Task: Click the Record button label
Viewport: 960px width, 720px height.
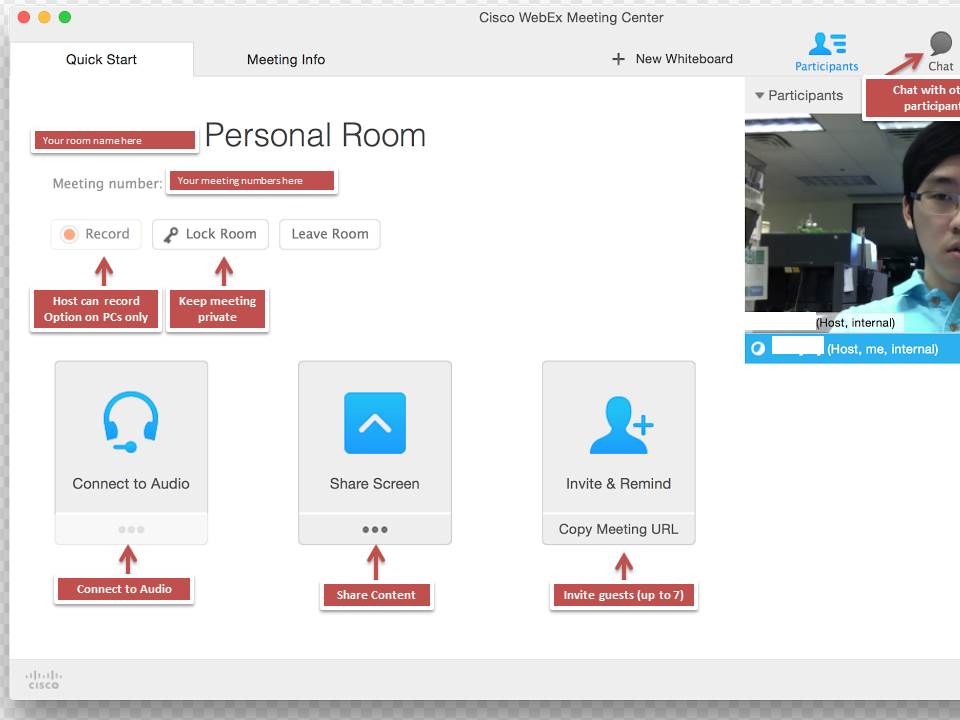Action: 107,234
